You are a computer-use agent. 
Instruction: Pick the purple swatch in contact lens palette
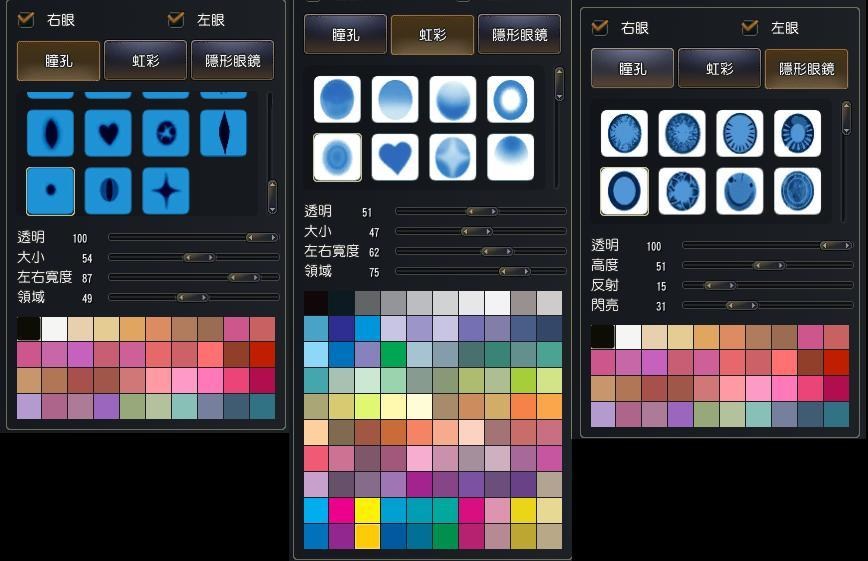[x=680, y=414]
